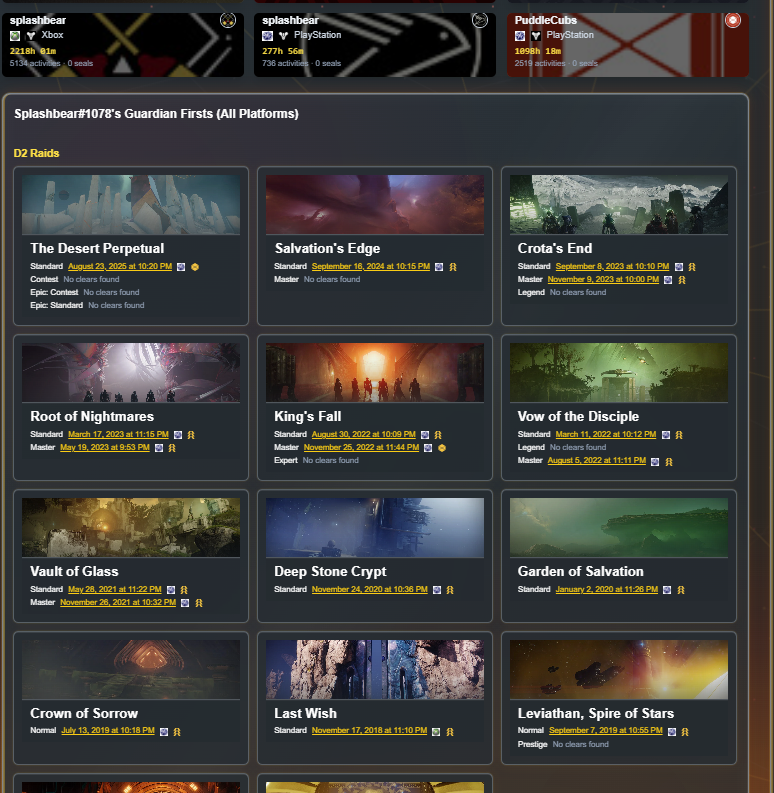Open the August 23, 2025 at 10:20 PM clear
The height and width of the screenshot is (793, 774).
click(x=120, y=267)
